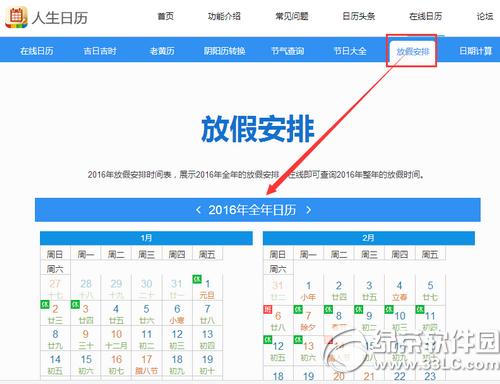Click the green 休 badge on February 7

click(x=298, y=309)
